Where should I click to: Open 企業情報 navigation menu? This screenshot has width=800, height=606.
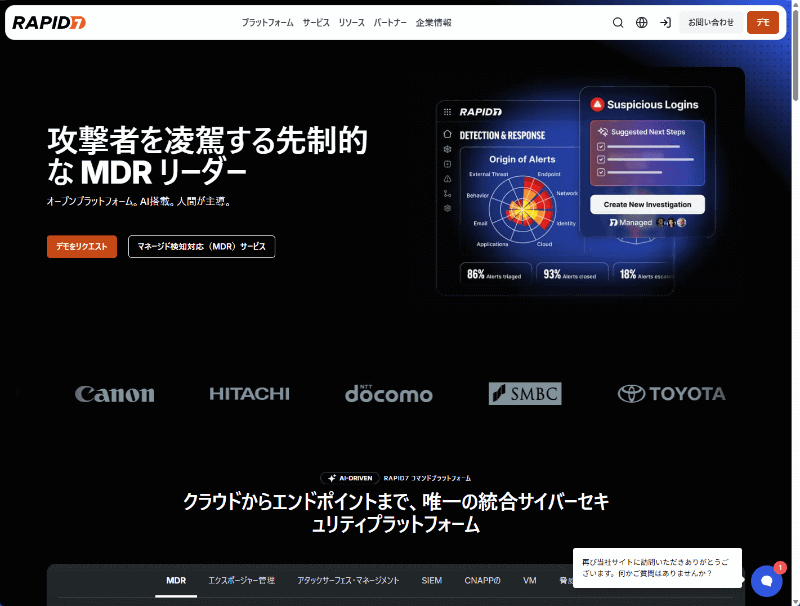point(433,22)
